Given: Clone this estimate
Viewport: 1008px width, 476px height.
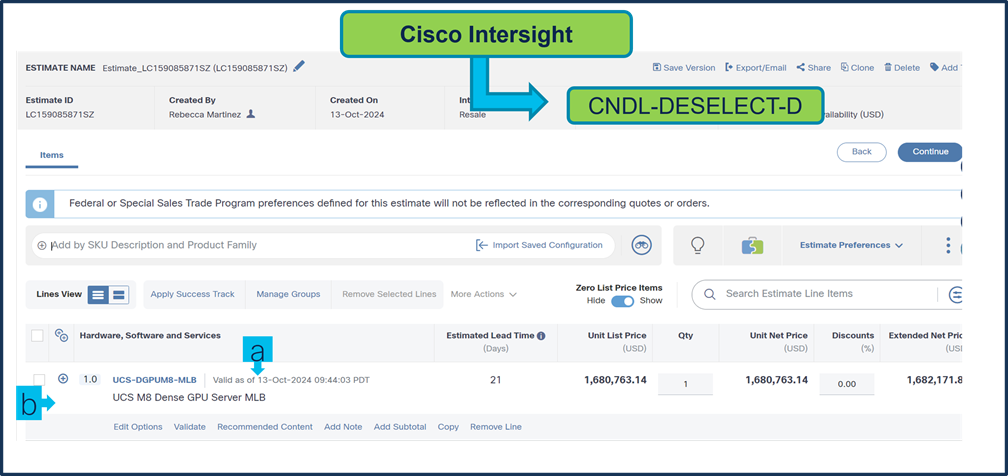Looking at the screenshot, I should 857,68.
